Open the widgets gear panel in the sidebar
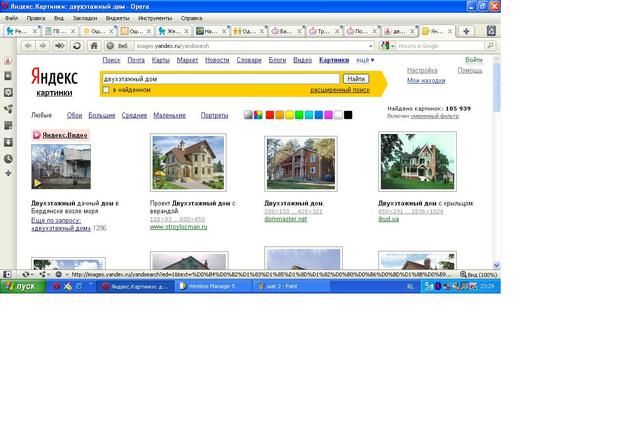The width and height of the screenshot is (640, 427). tap(8, 93)
